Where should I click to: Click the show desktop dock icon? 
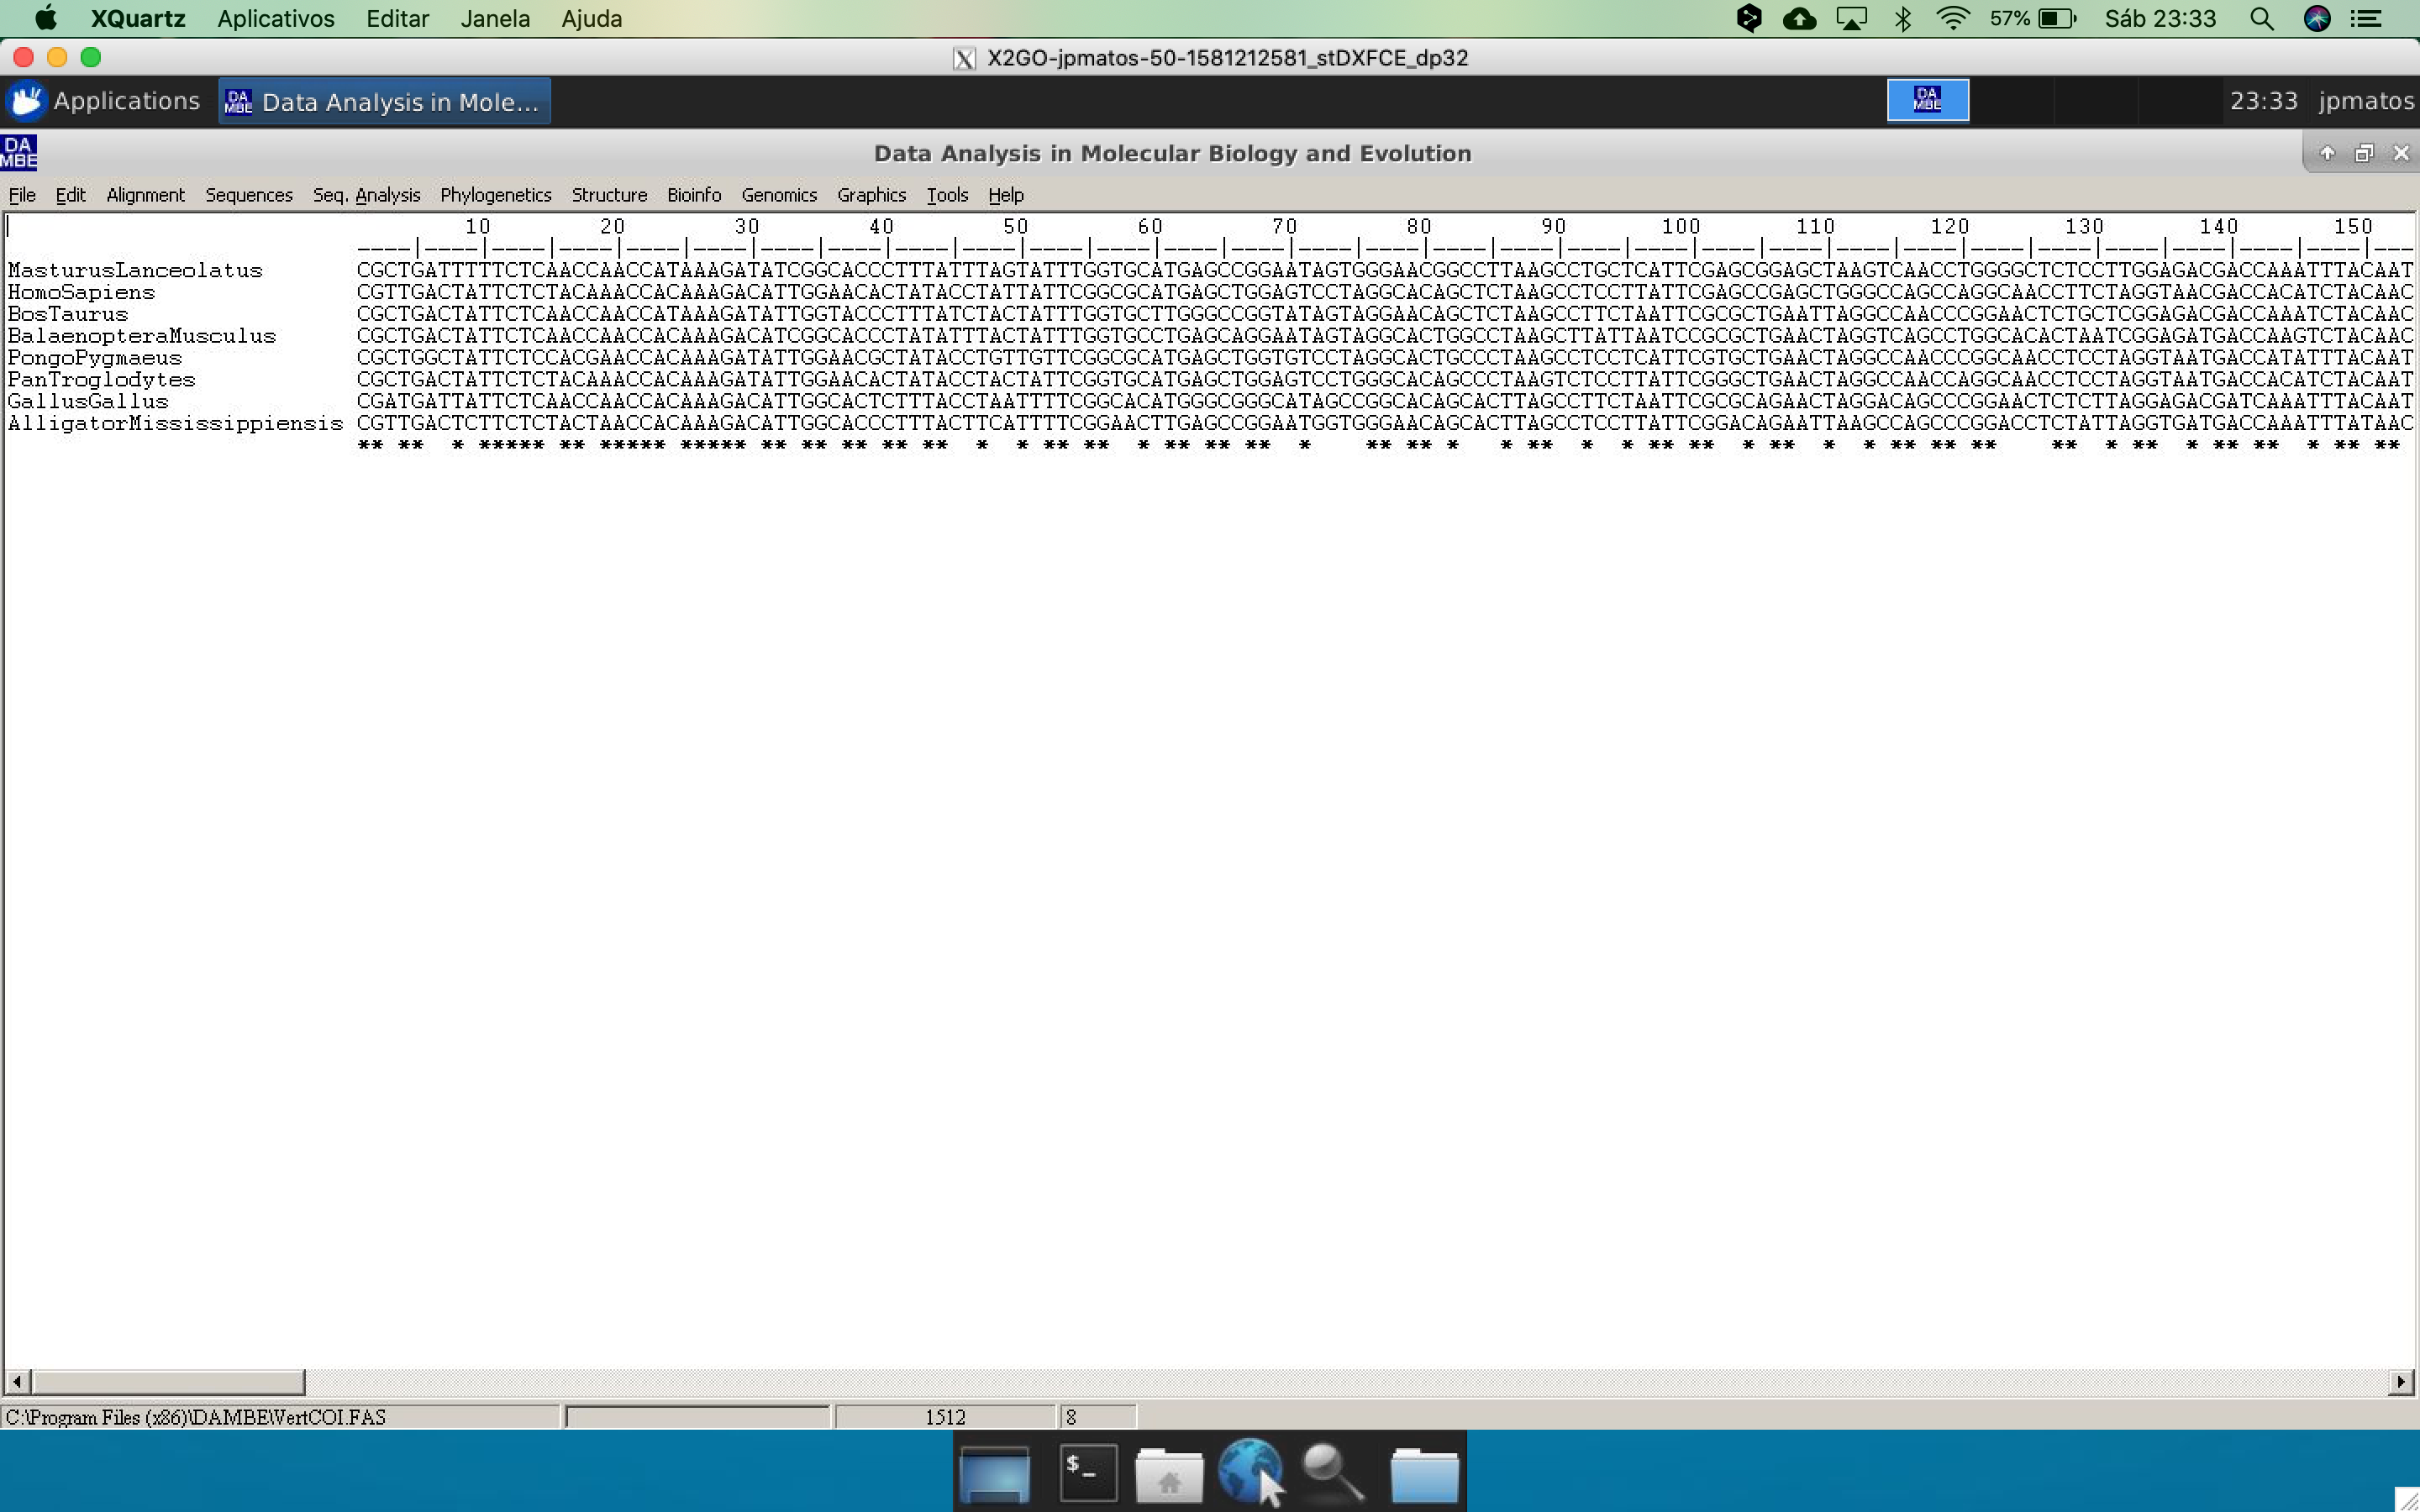(x=994, y=1474)
